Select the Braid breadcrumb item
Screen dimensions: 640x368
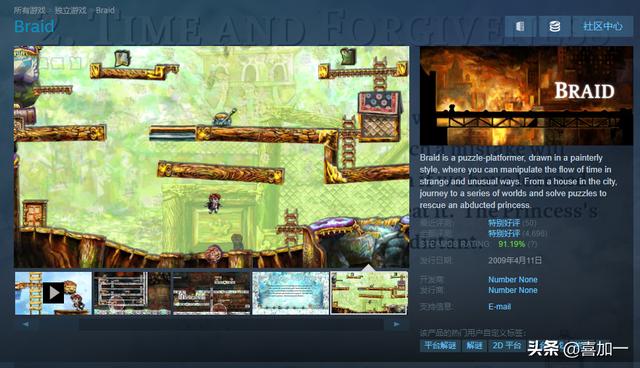point(105,10)
